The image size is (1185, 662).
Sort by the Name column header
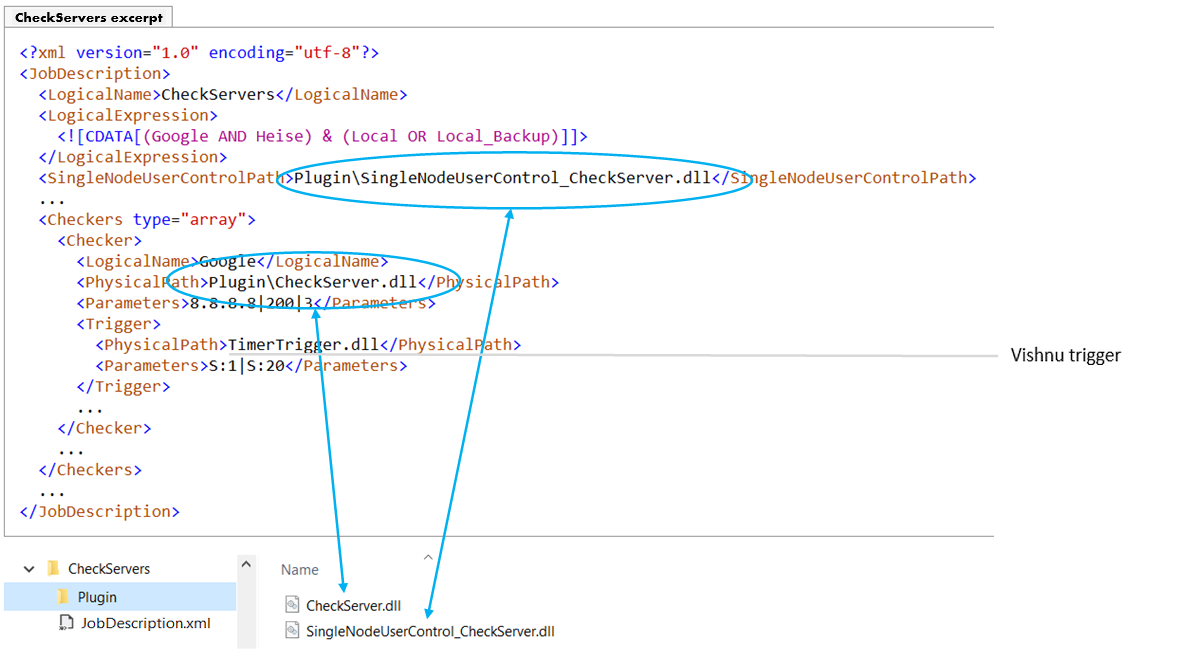coord(300,569)
